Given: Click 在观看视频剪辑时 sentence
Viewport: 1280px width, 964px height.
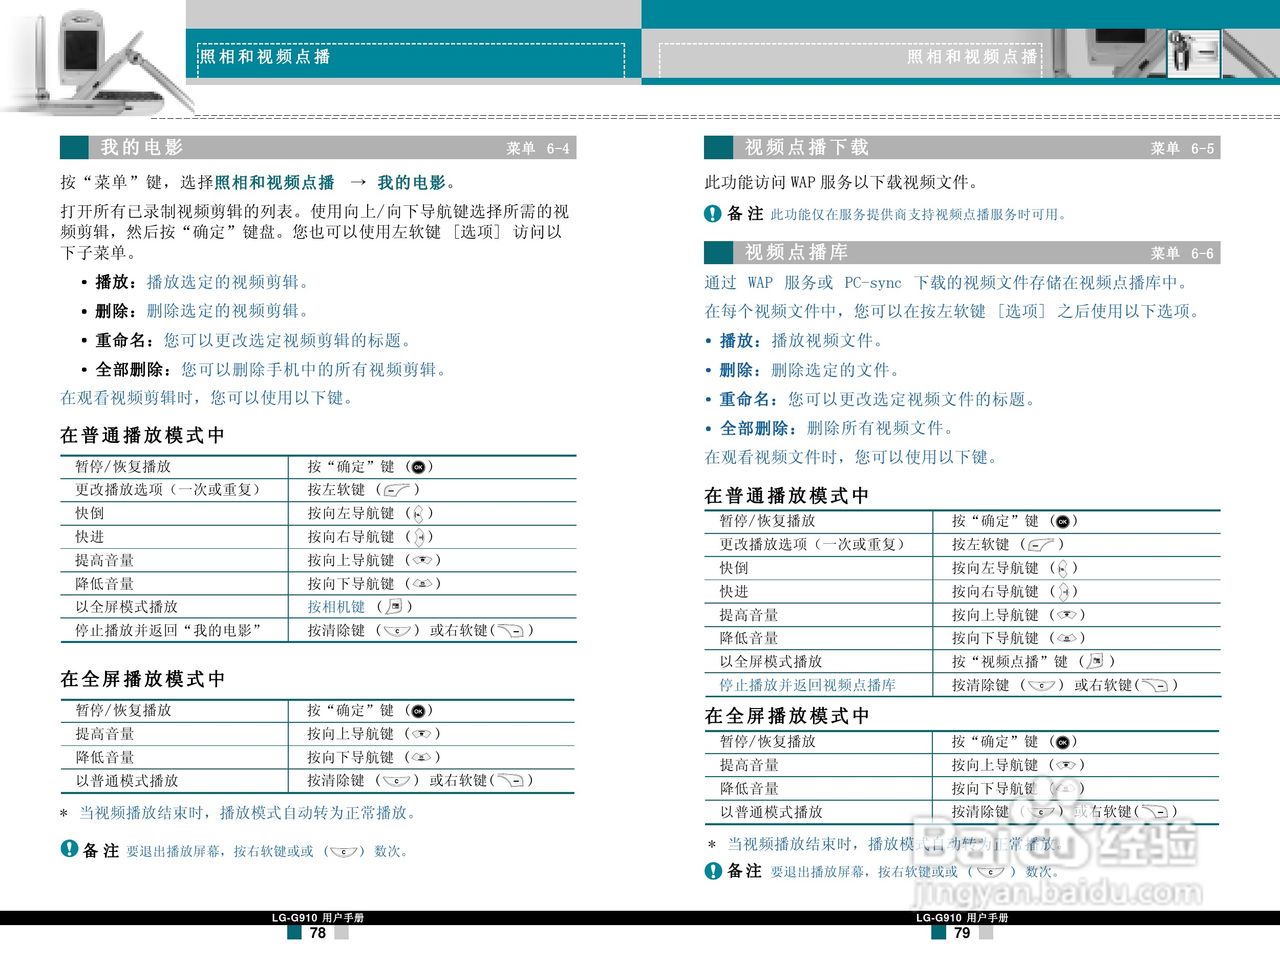Looking at the screenshot, I should coord(207,398).
